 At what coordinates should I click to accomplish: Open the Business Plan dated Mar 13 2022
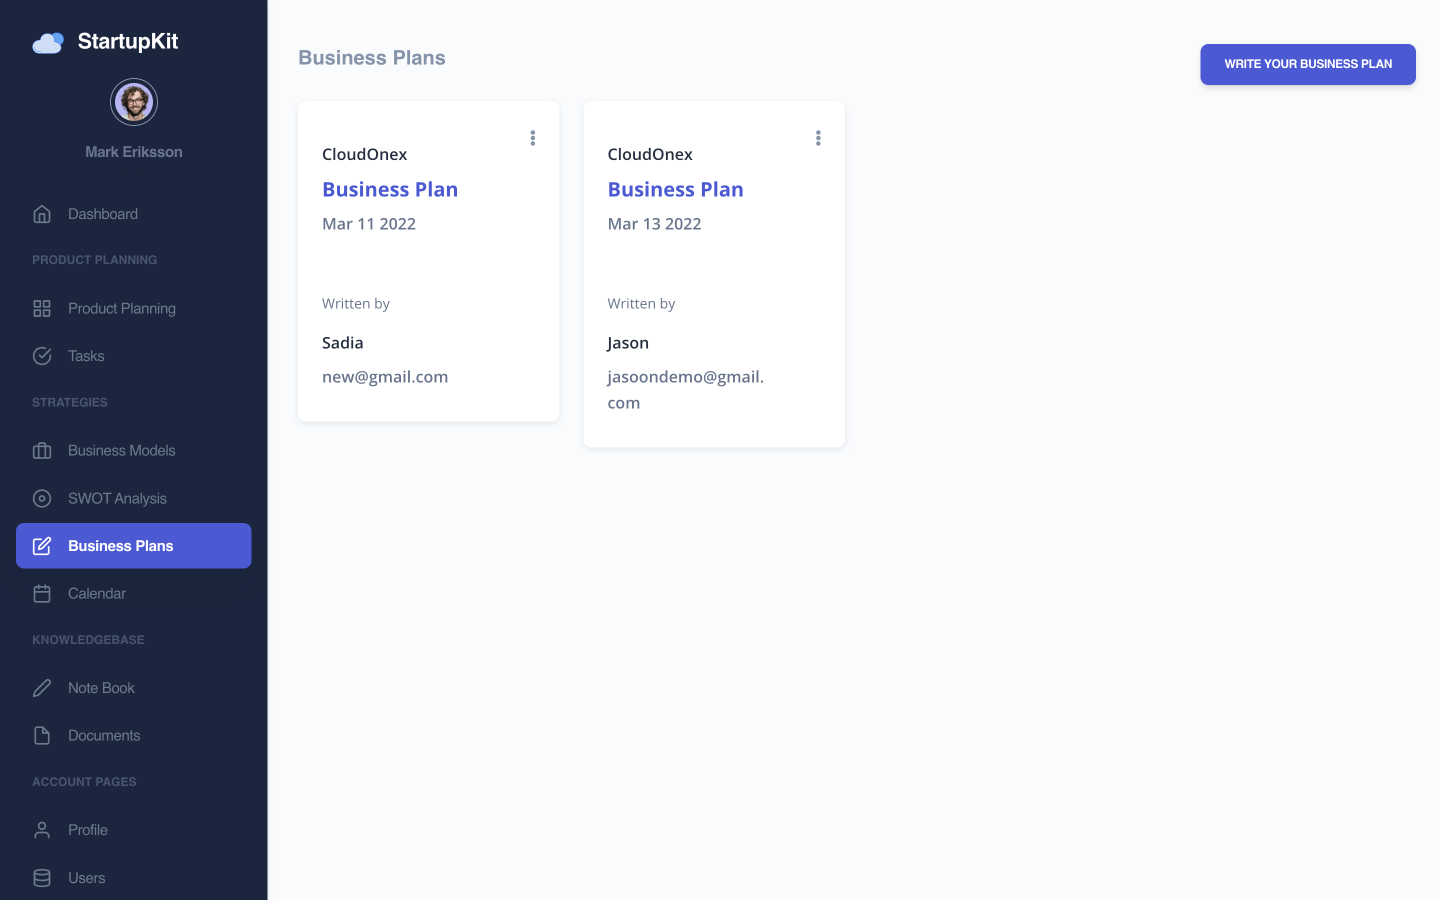click(675, 190)
